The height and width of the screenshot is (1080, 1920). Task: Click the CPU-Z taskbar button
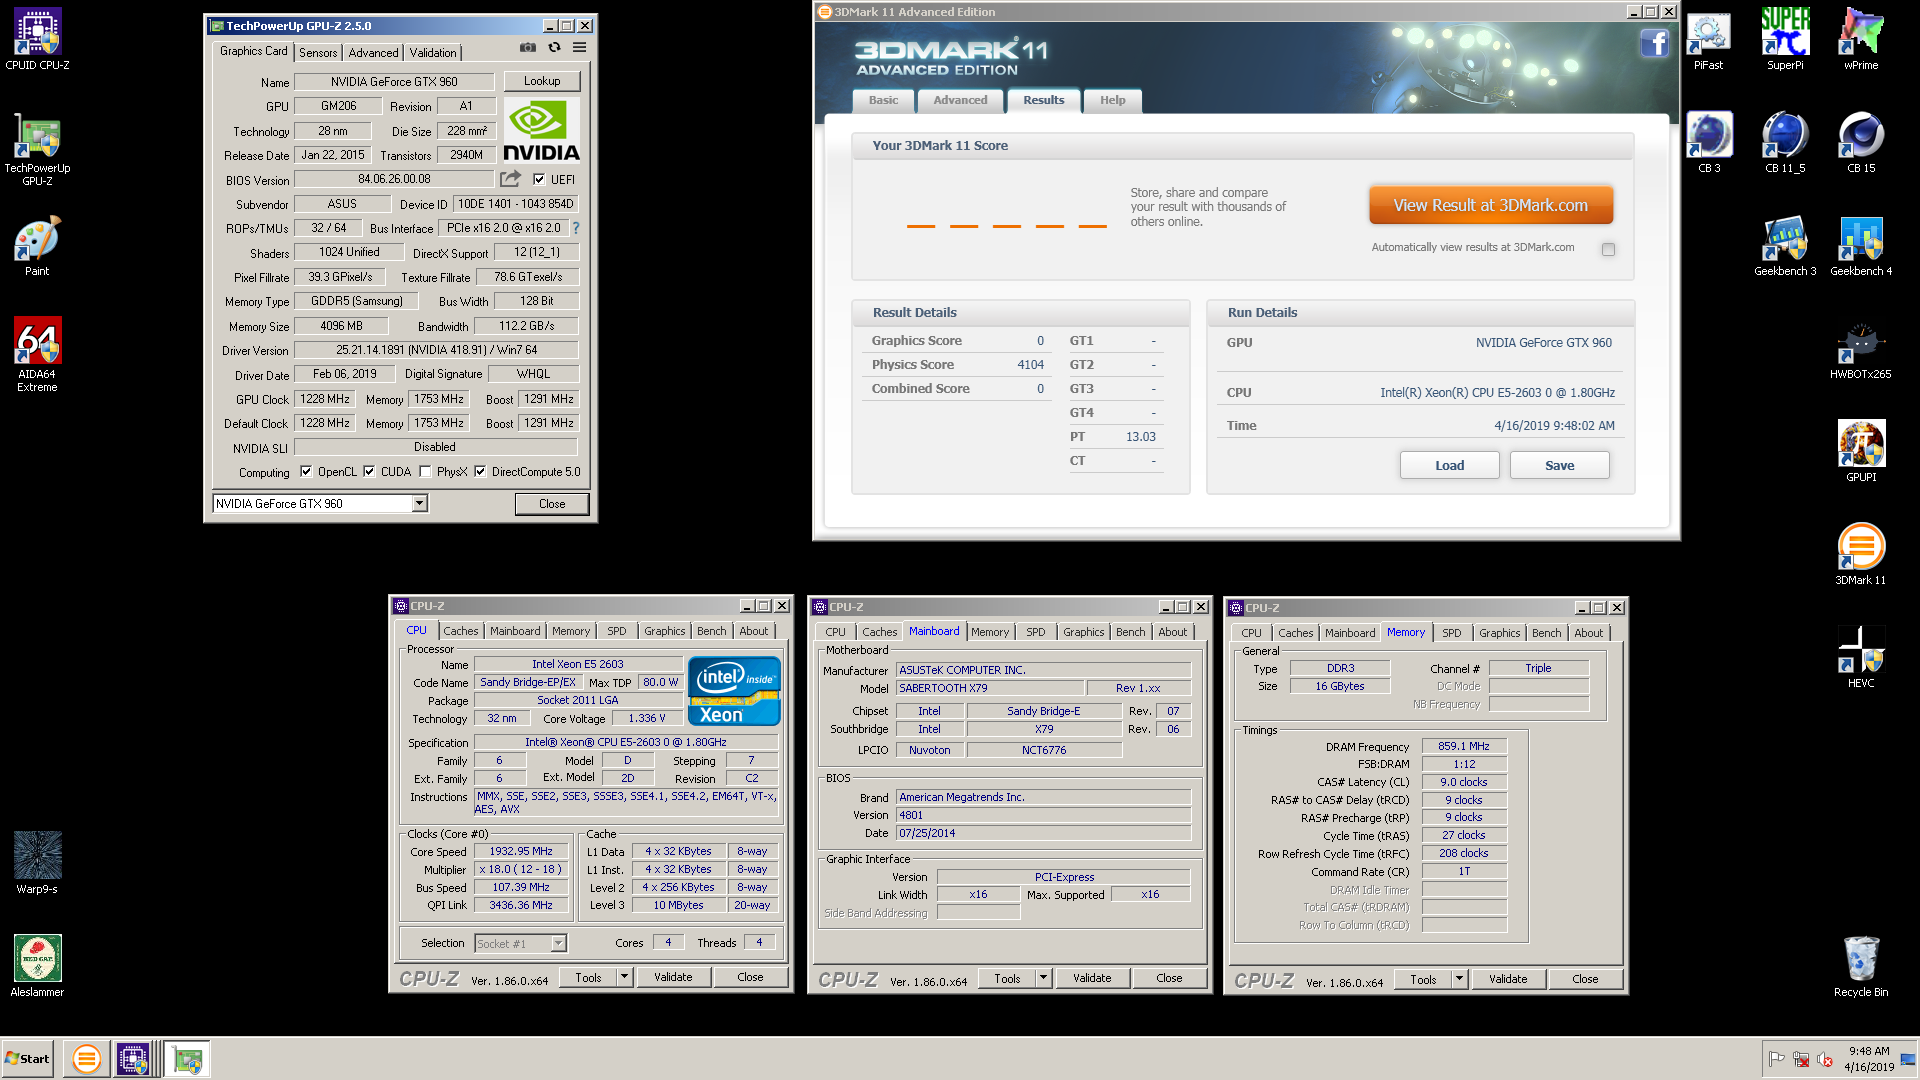[134, 1059]
